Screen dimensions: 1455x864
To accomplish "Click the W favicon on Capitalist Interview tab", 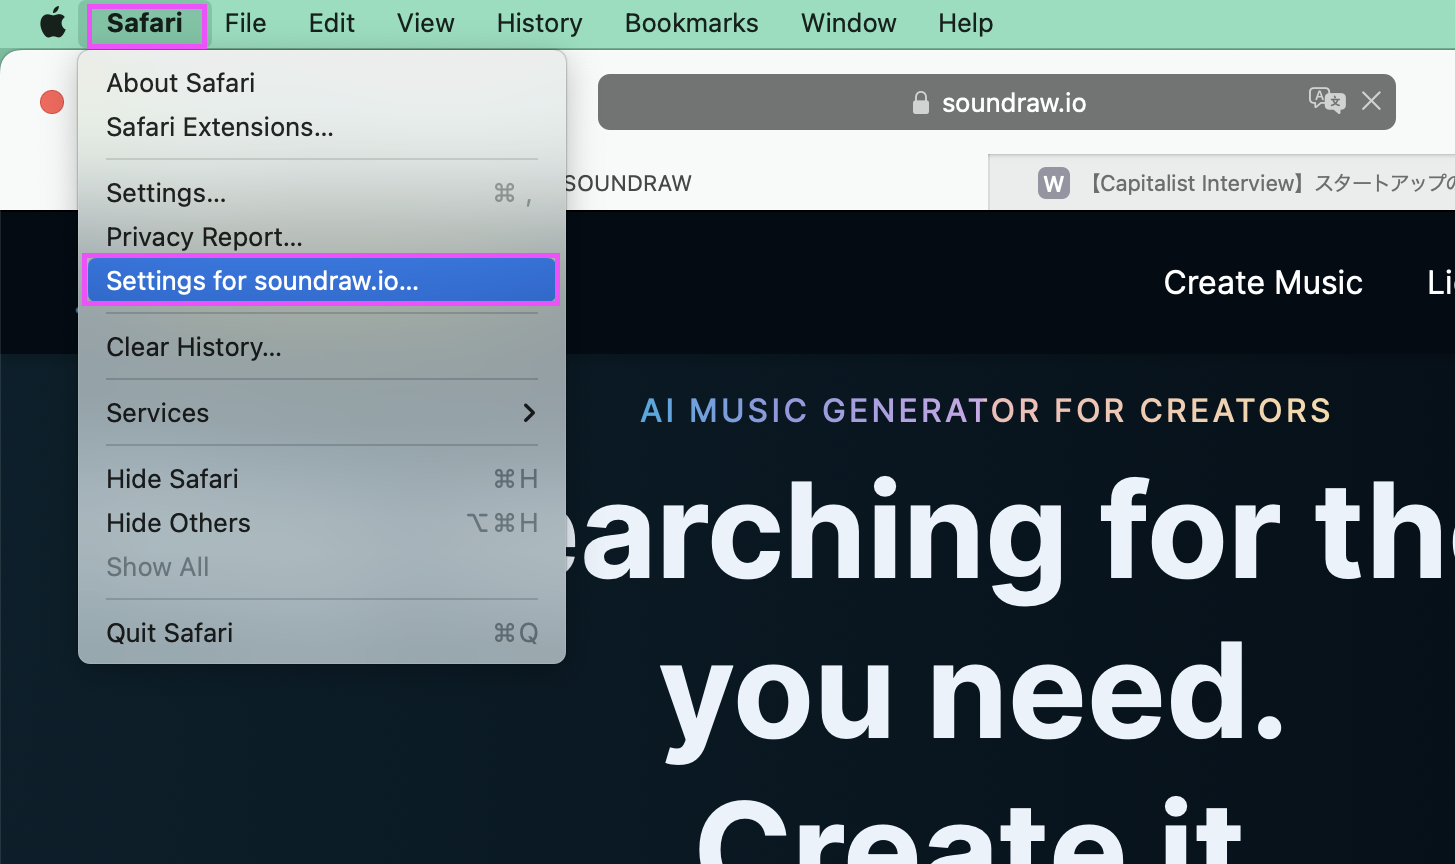I will (x=1053, y=184).
